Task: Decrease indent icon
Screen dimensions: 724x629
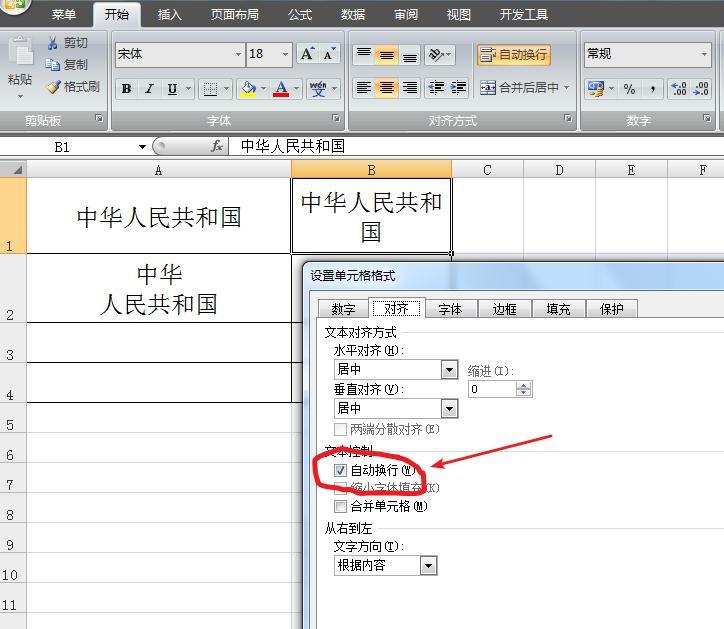Action: click(x=436, y=87)
